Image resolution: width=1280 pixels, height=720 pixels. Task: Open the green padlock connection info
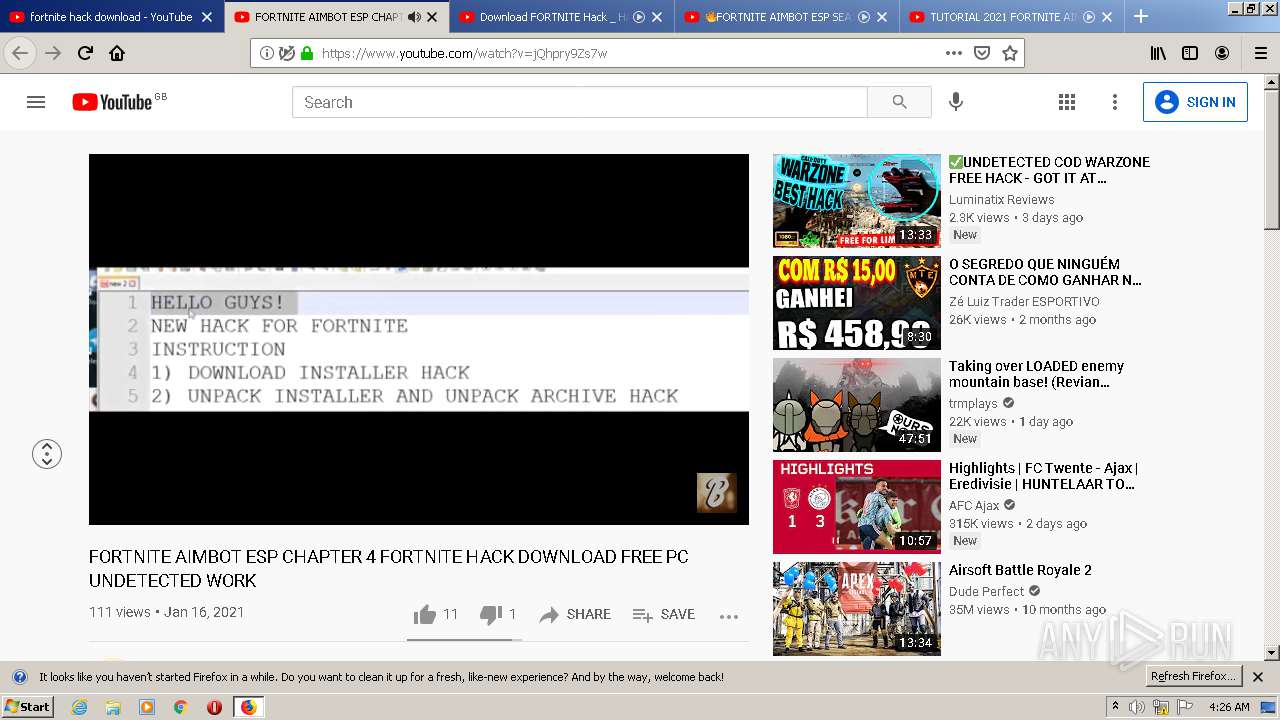coord(306,53)
